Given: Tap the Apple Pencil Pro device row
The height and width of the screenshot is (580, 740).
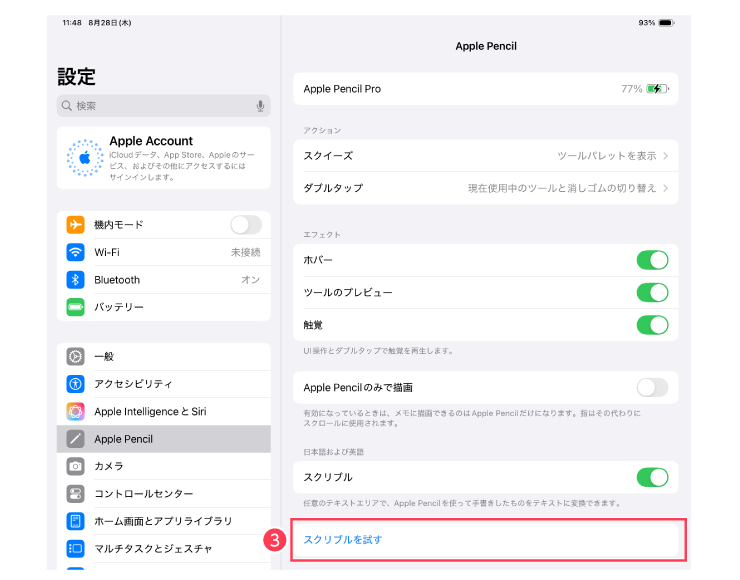Looking at the screenshot, I should coord(486,89).
